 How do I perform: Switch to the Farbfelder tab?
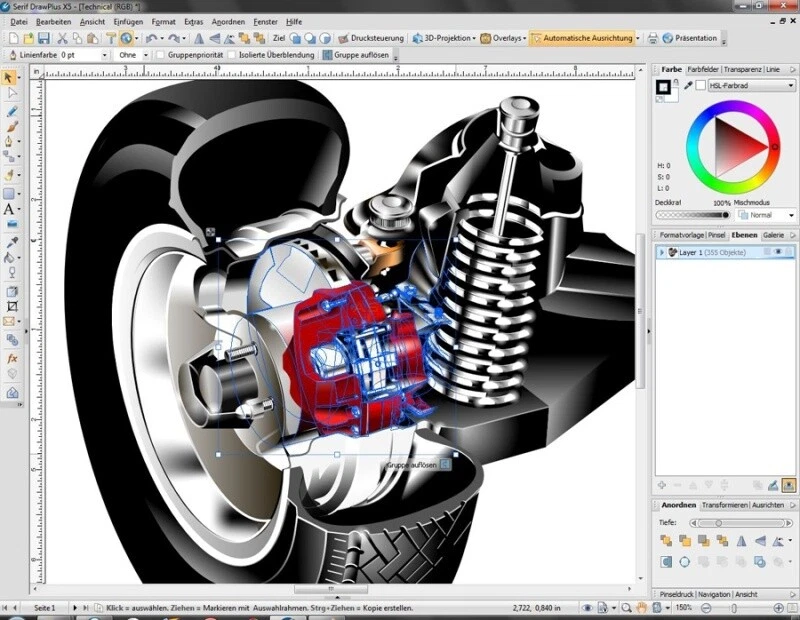coord(703,69)
